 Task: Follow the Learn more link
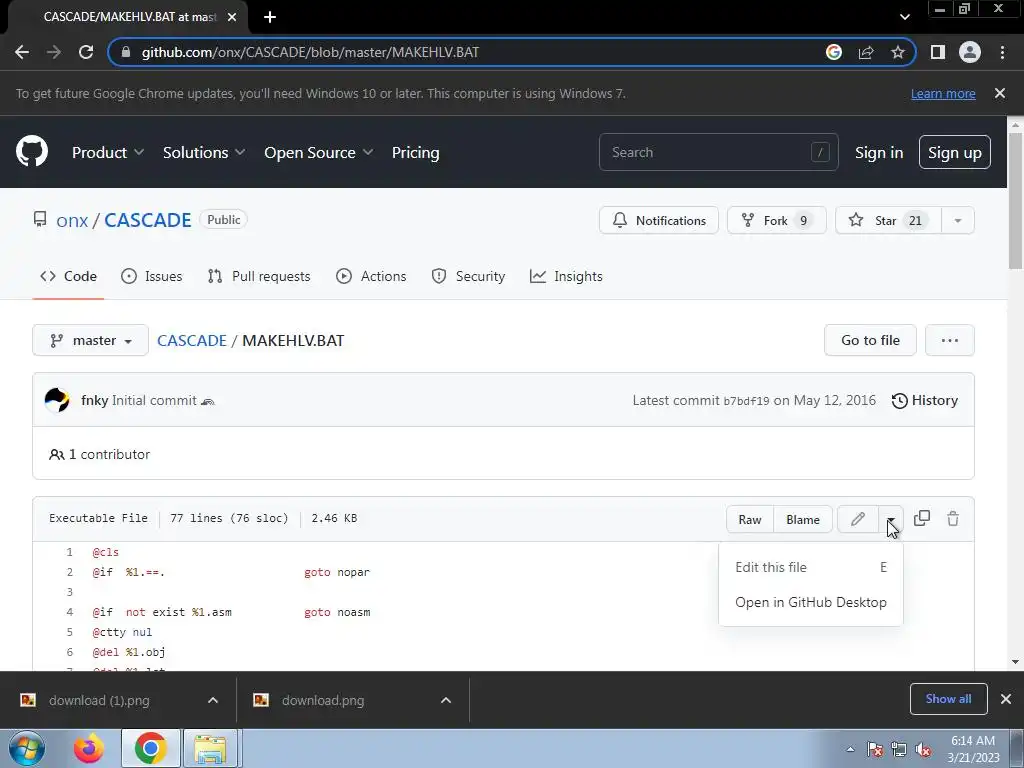(x=943, y=93)
